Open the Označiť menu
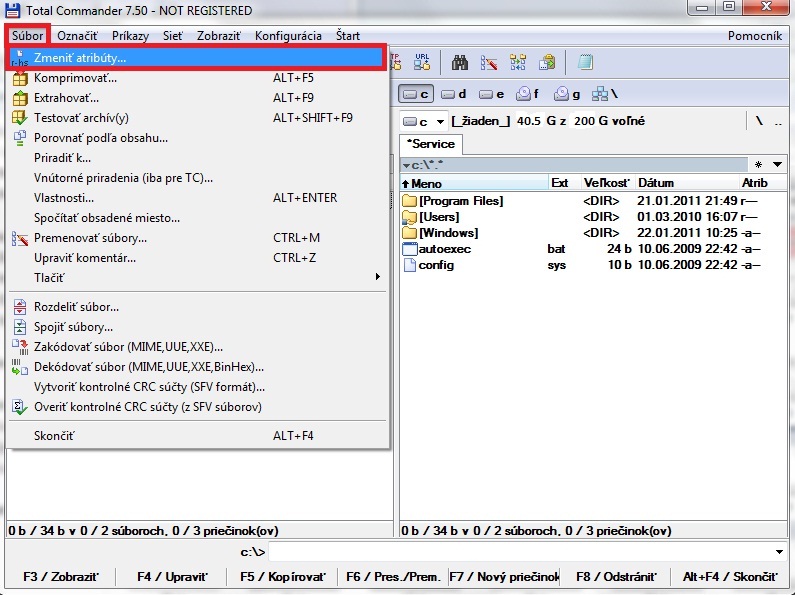This screenshot has width=795, height=595. point(77,36)
